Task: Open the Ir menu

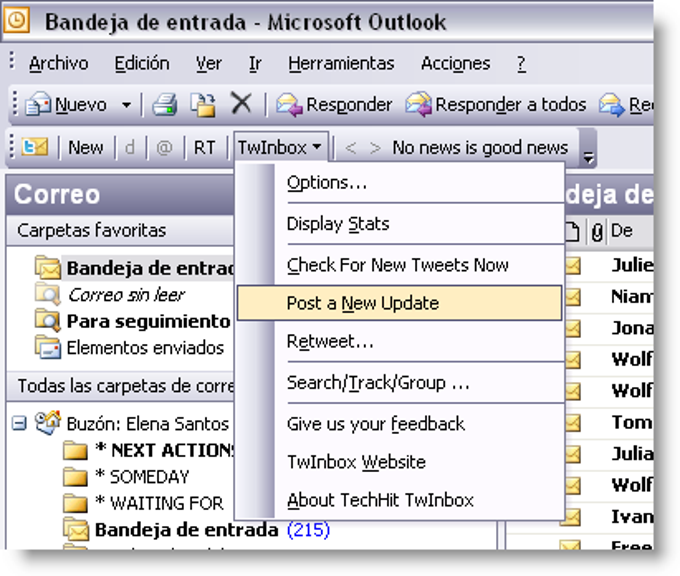Action: tap(255, 64)
